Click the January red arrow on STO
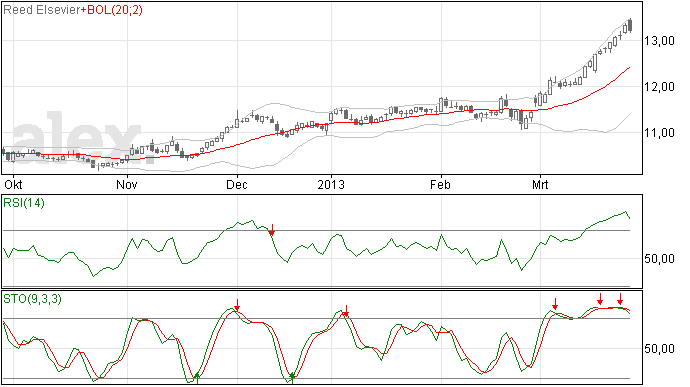The image size is (690, 387). [346, 311]
